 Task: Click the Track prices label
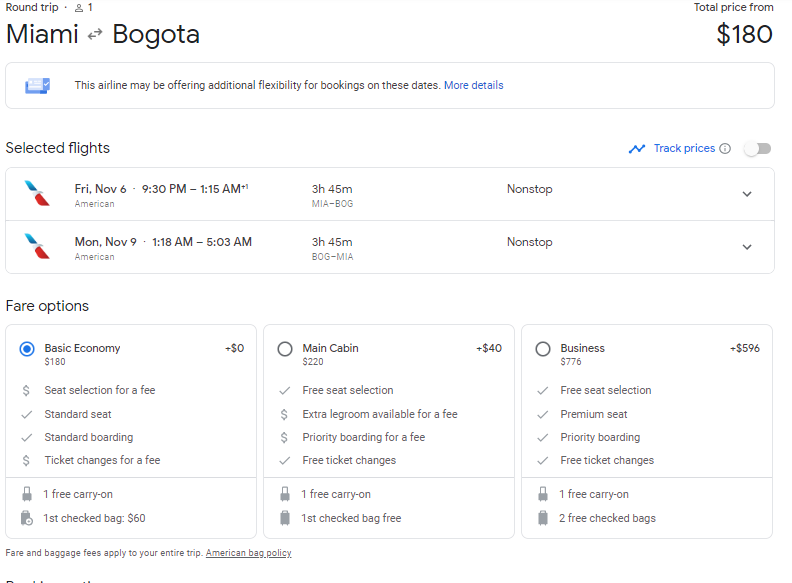coord(684,149)
